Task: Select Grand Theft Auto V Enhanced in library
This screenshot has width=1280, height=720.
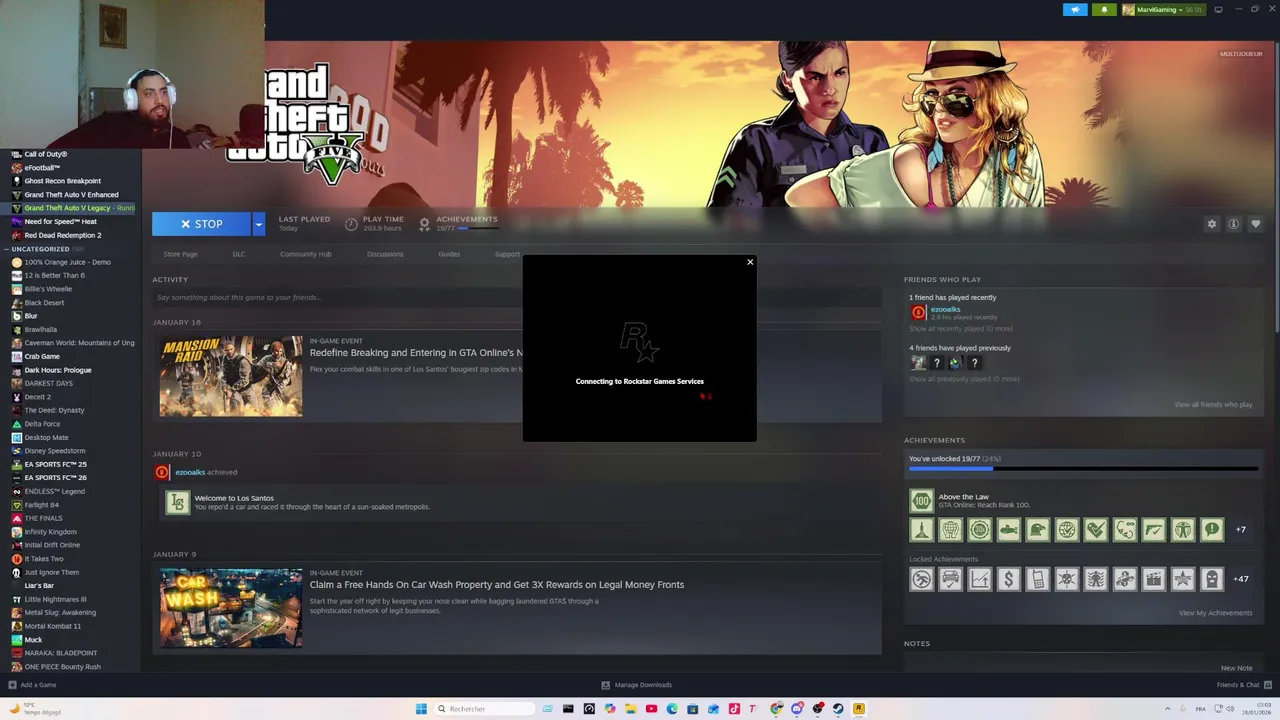Action: 71,195
